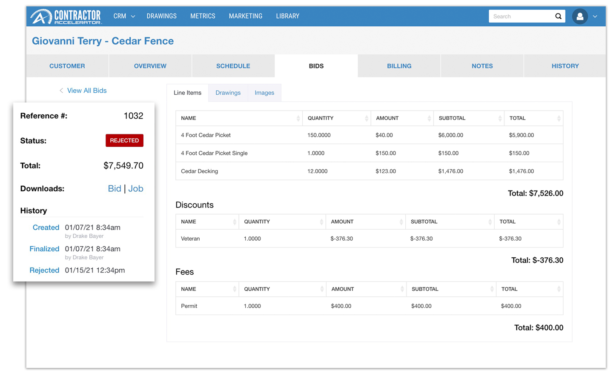Image resolution: width=610 pixels, height=381 pixels.
Task: Click the Contractor Accelerator logo
Action: tap(66, 16)
